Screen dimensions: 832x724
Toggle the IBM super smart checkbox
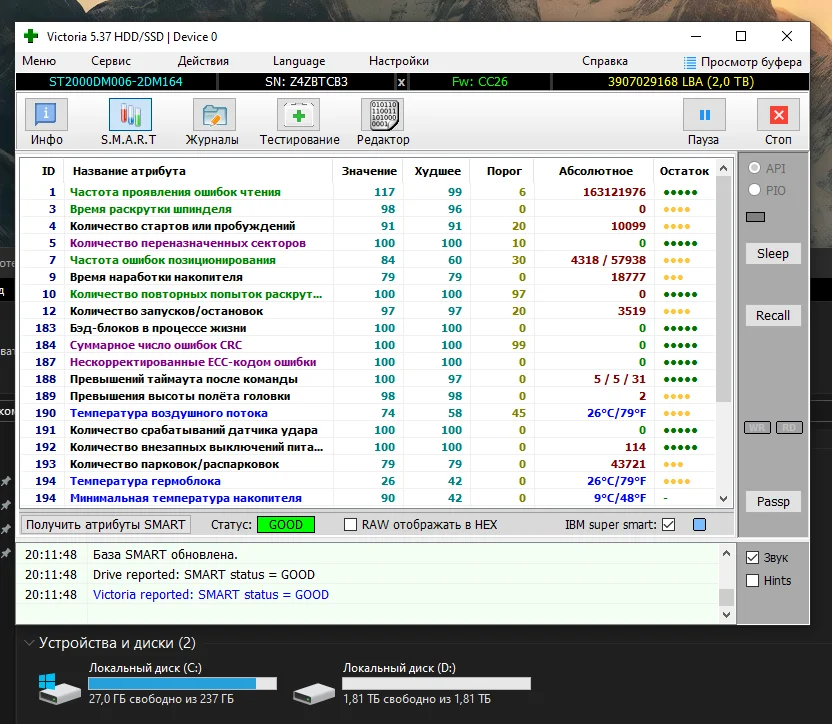(669, 524)
